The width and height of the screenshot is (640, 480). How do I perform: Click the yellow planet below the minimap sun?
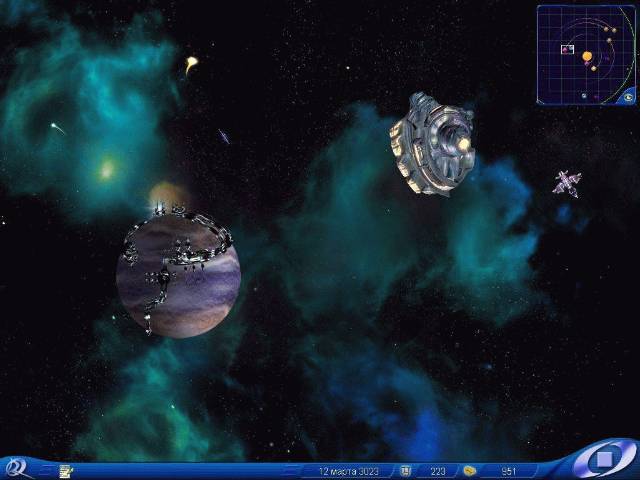coord(594,69)
